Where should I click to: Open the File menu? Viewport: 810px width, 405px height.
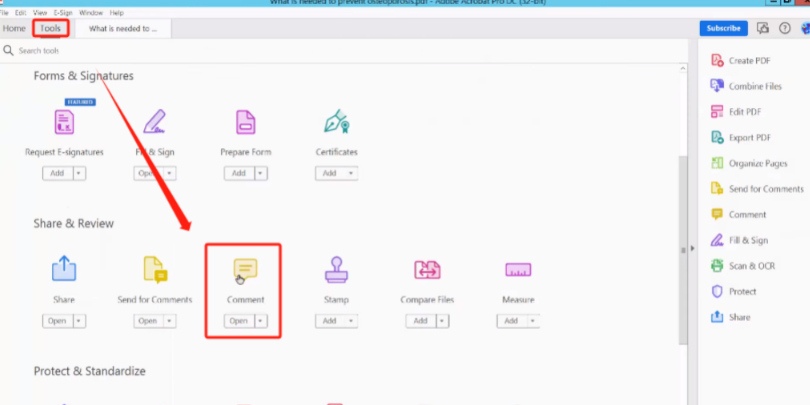click(x=4, y=12)
